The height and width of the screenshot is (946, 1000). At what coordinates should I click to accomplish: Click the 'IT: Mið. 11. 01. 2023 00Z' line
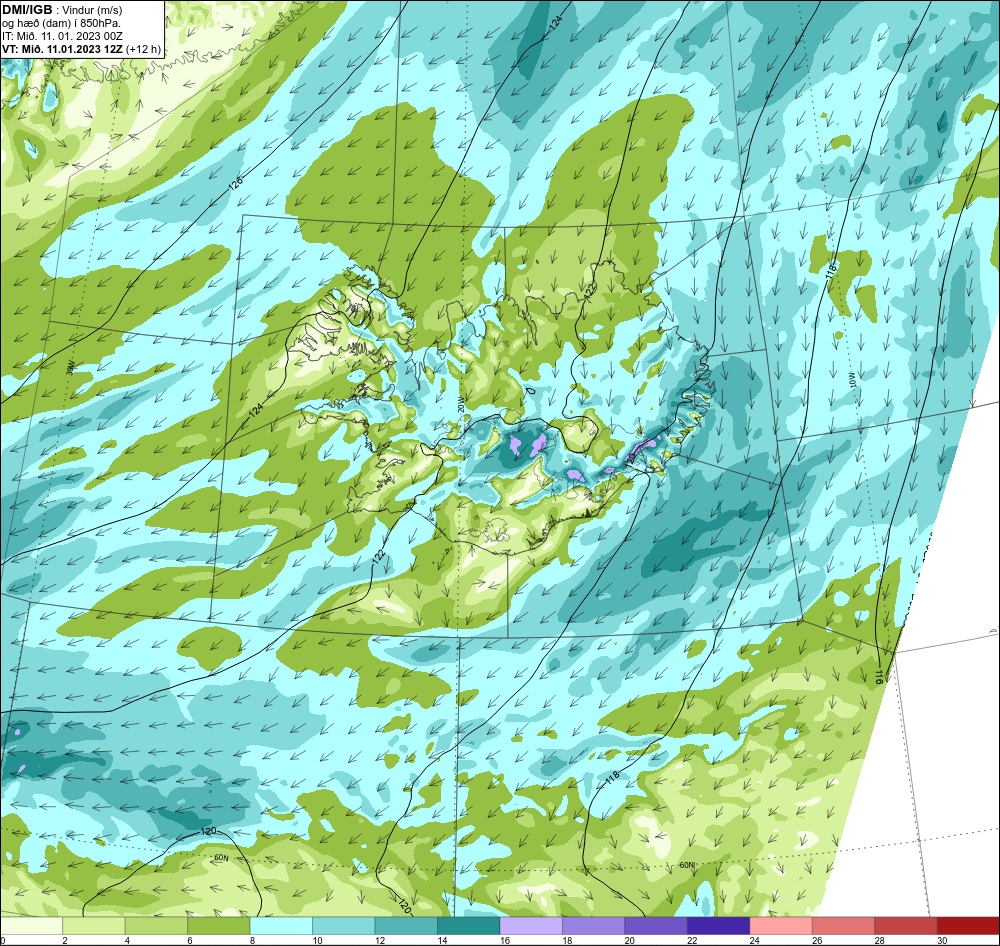point(62,36)
